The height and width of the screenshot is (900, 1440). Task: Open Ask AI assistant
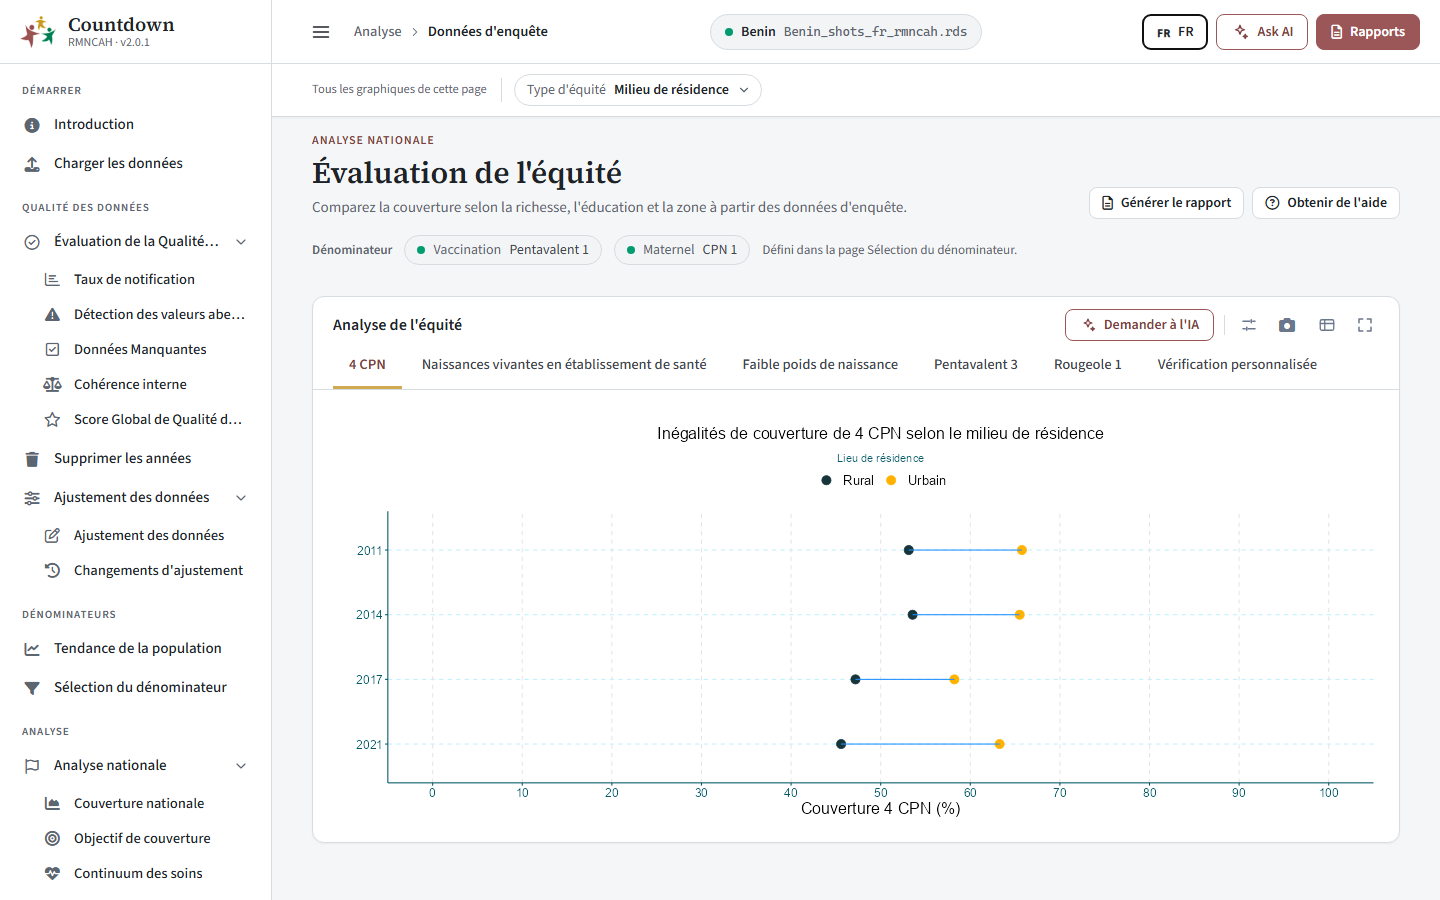pyautogui.click(x=1262, y=32)
